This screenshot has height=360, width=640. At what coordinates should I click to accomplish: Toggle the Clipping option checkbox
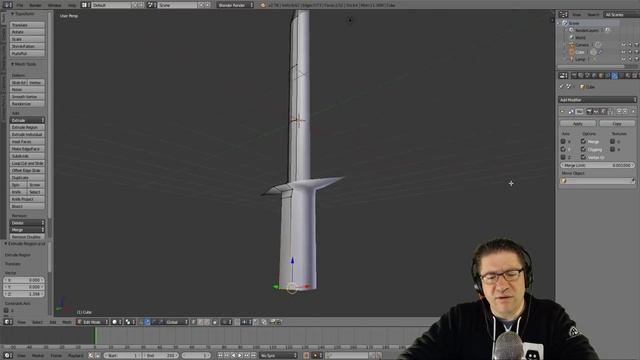583,149
